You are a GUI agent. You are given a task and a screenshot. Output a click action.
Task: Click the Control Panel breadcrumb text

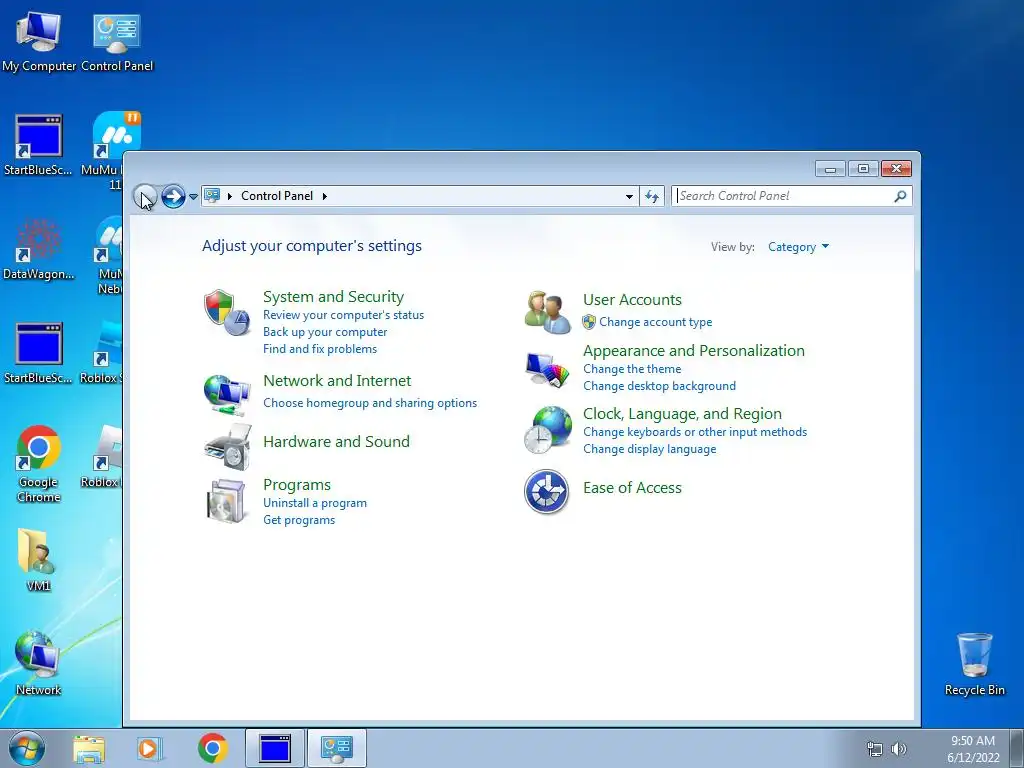pyautogui.click(x=277, y=196)
